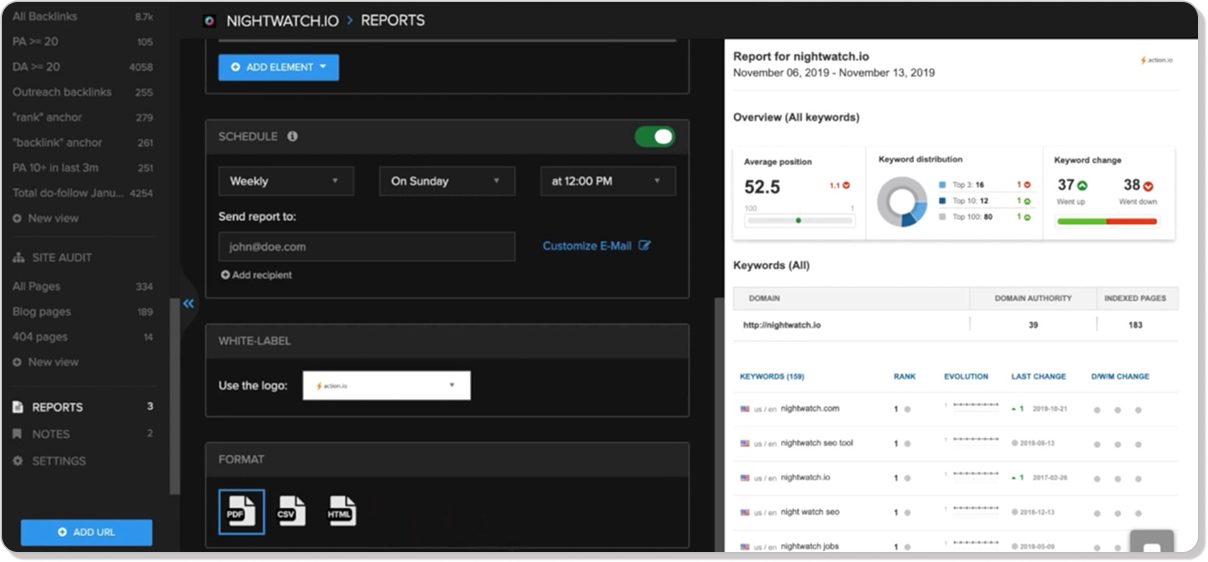This screenshot has width=1208, height=562.
Task: Click NIGHTWATCH.IO breadcrumb in header
Action: tap(283, 20)
